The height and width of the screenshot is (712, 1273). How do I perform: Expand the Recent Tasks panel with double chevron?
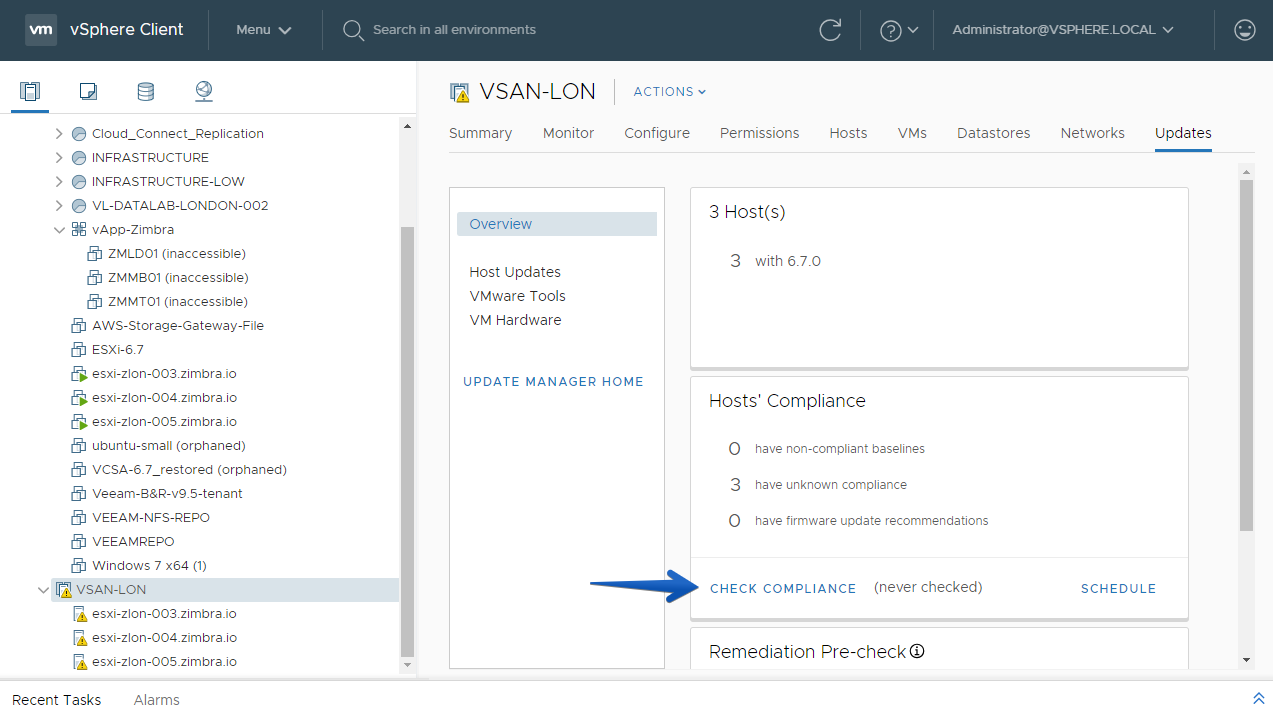pyautogui.click(x=1258, y=698)
